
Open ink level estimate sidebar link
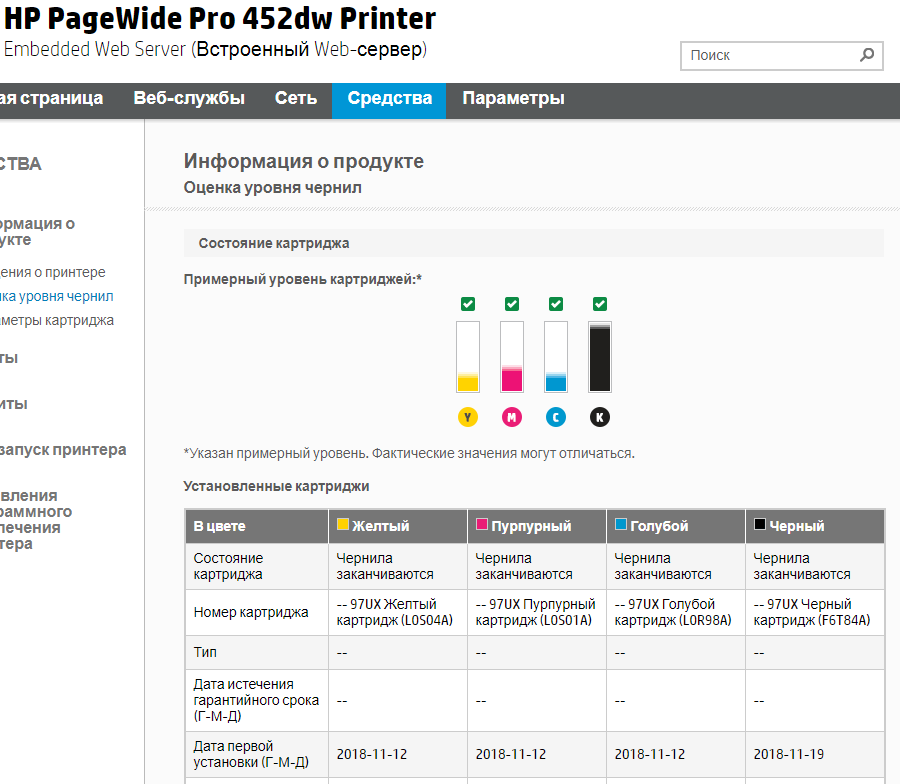56,296
